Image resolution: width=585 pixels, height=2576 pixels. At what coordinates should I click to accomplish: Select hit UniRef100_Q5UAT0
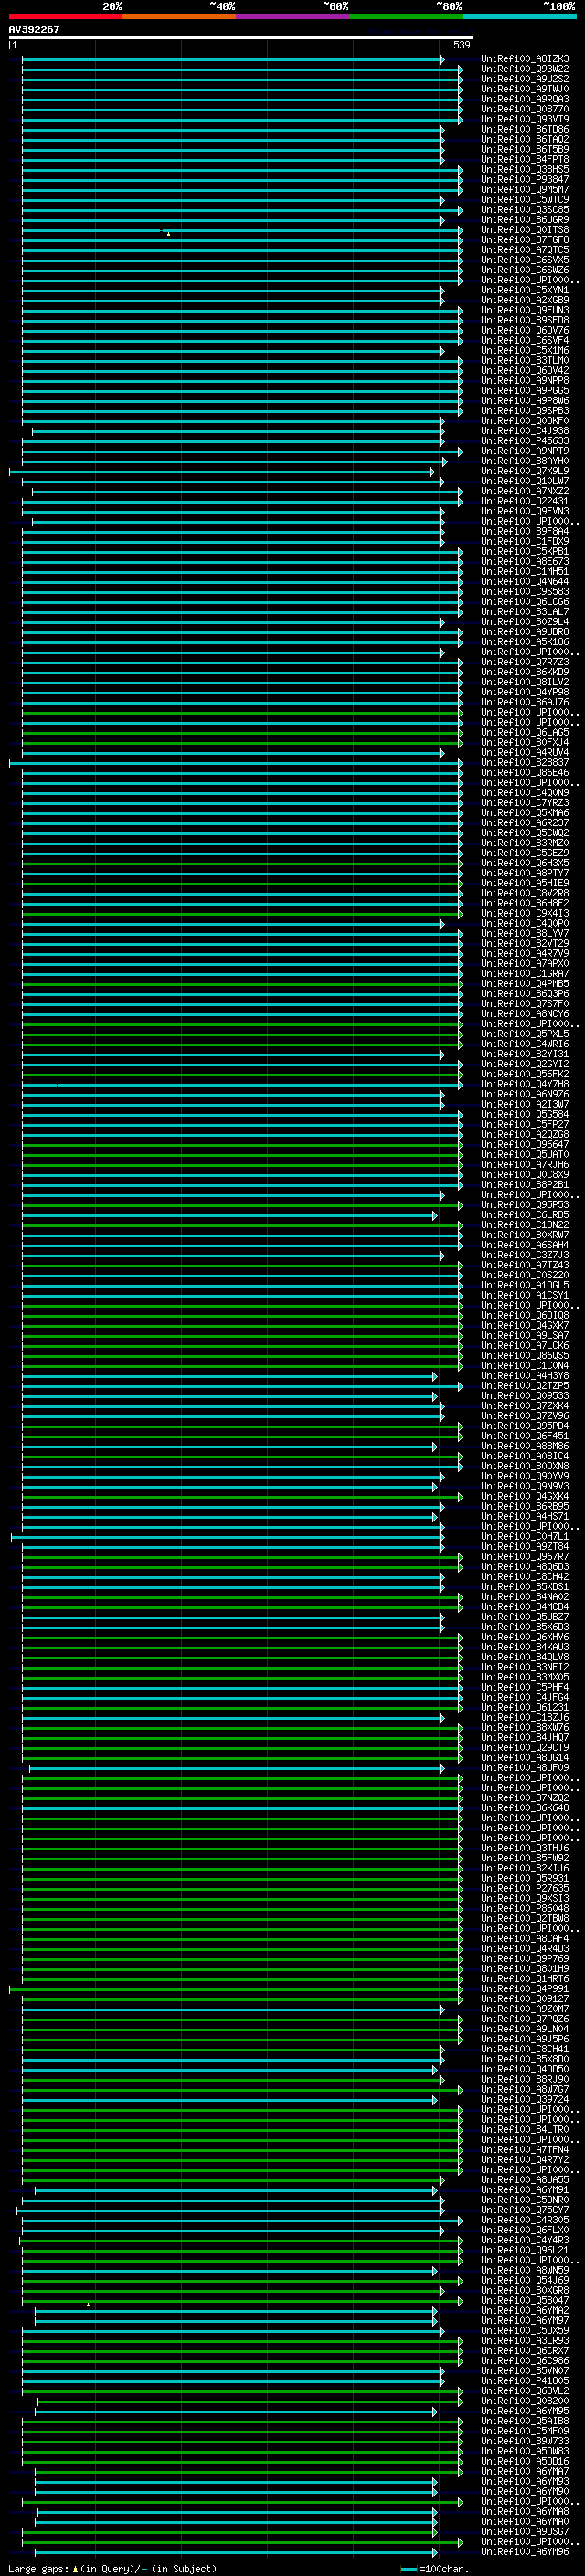point(525,1155)
